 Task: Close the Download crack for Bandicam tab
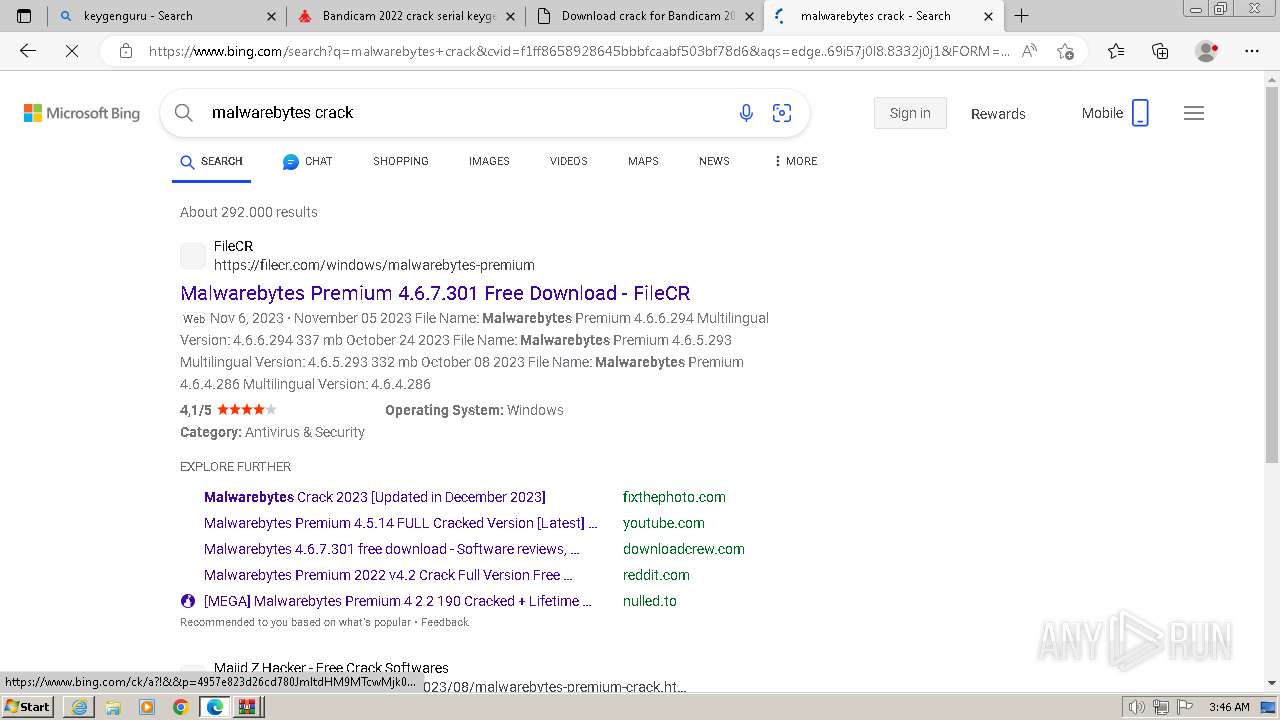pos(749,16)
